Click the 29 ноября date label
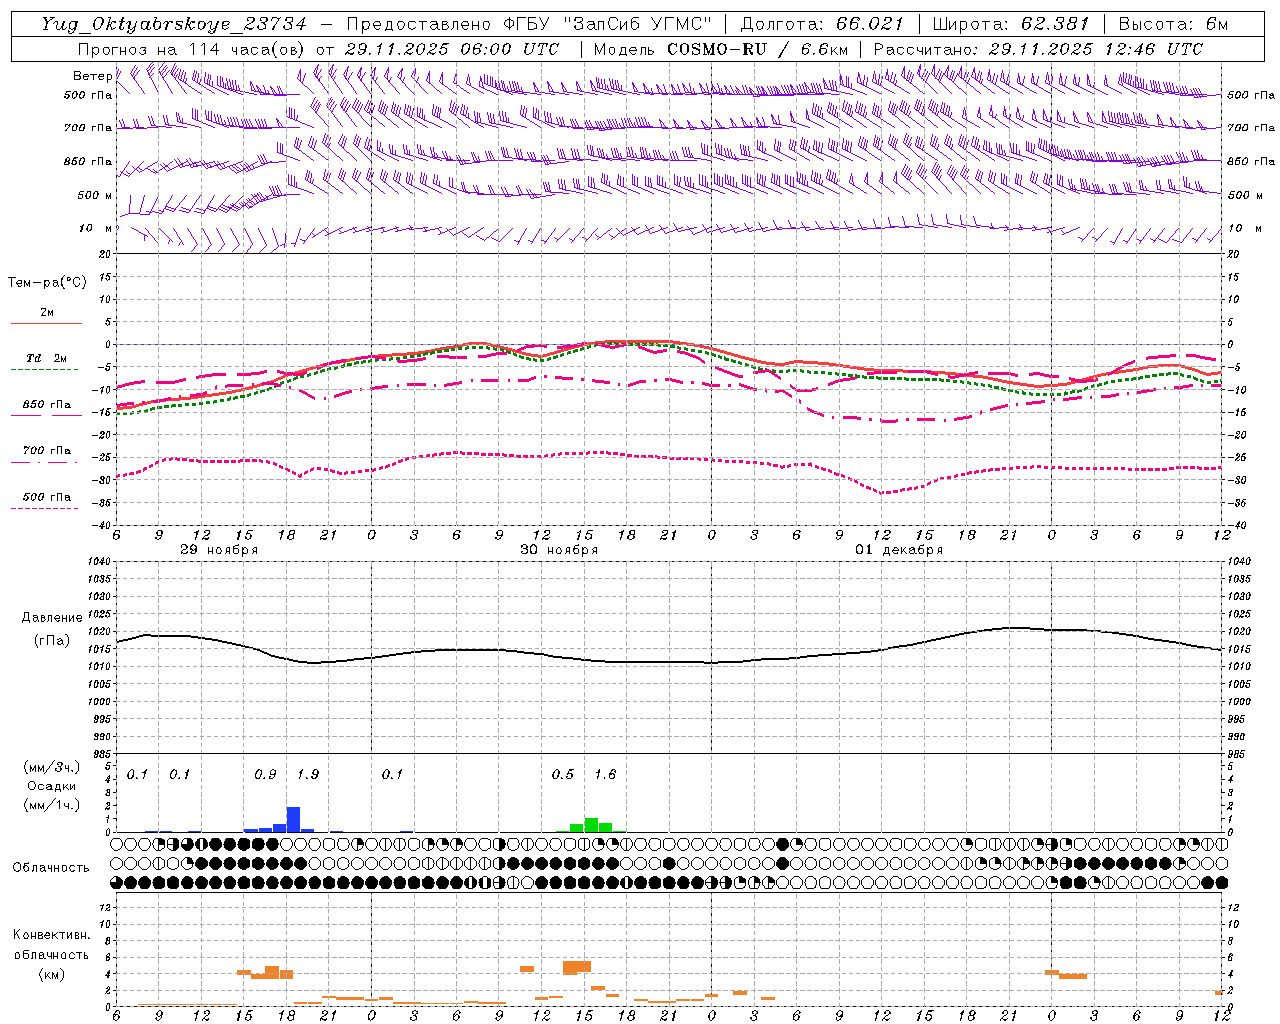Viewport: 1280px width, 1024px height. tap(219, 550)
